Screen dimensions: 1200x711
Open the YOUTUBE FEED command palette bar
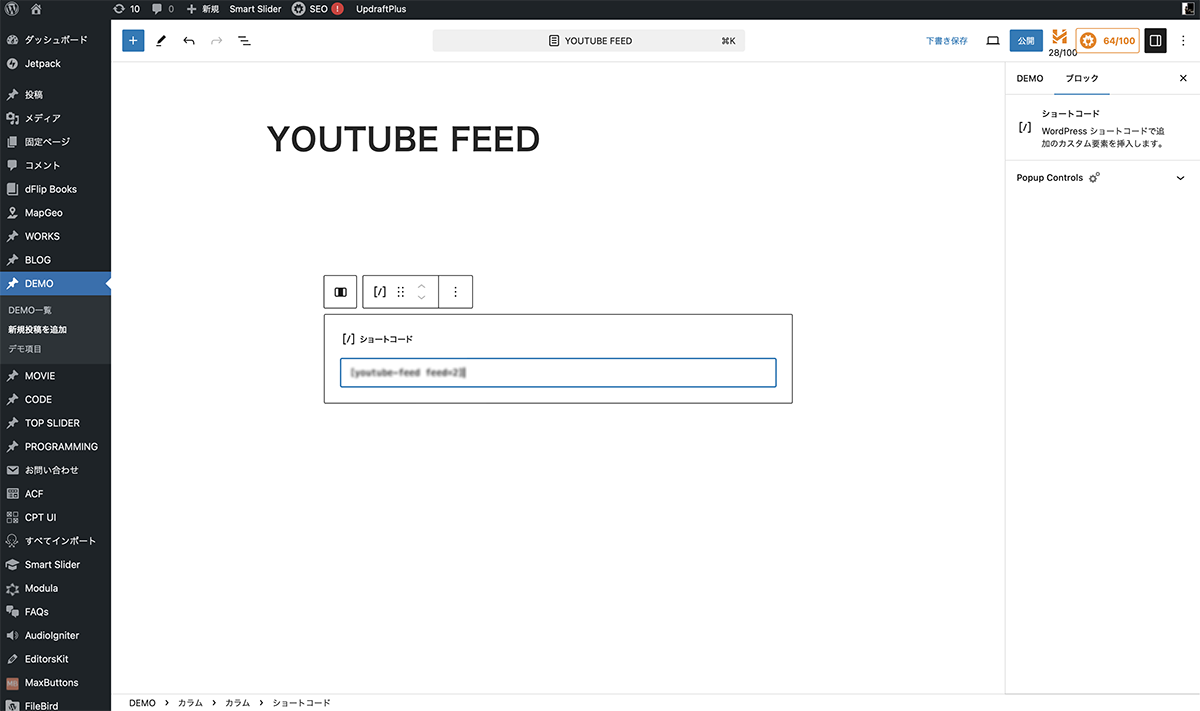coord(589,41)
